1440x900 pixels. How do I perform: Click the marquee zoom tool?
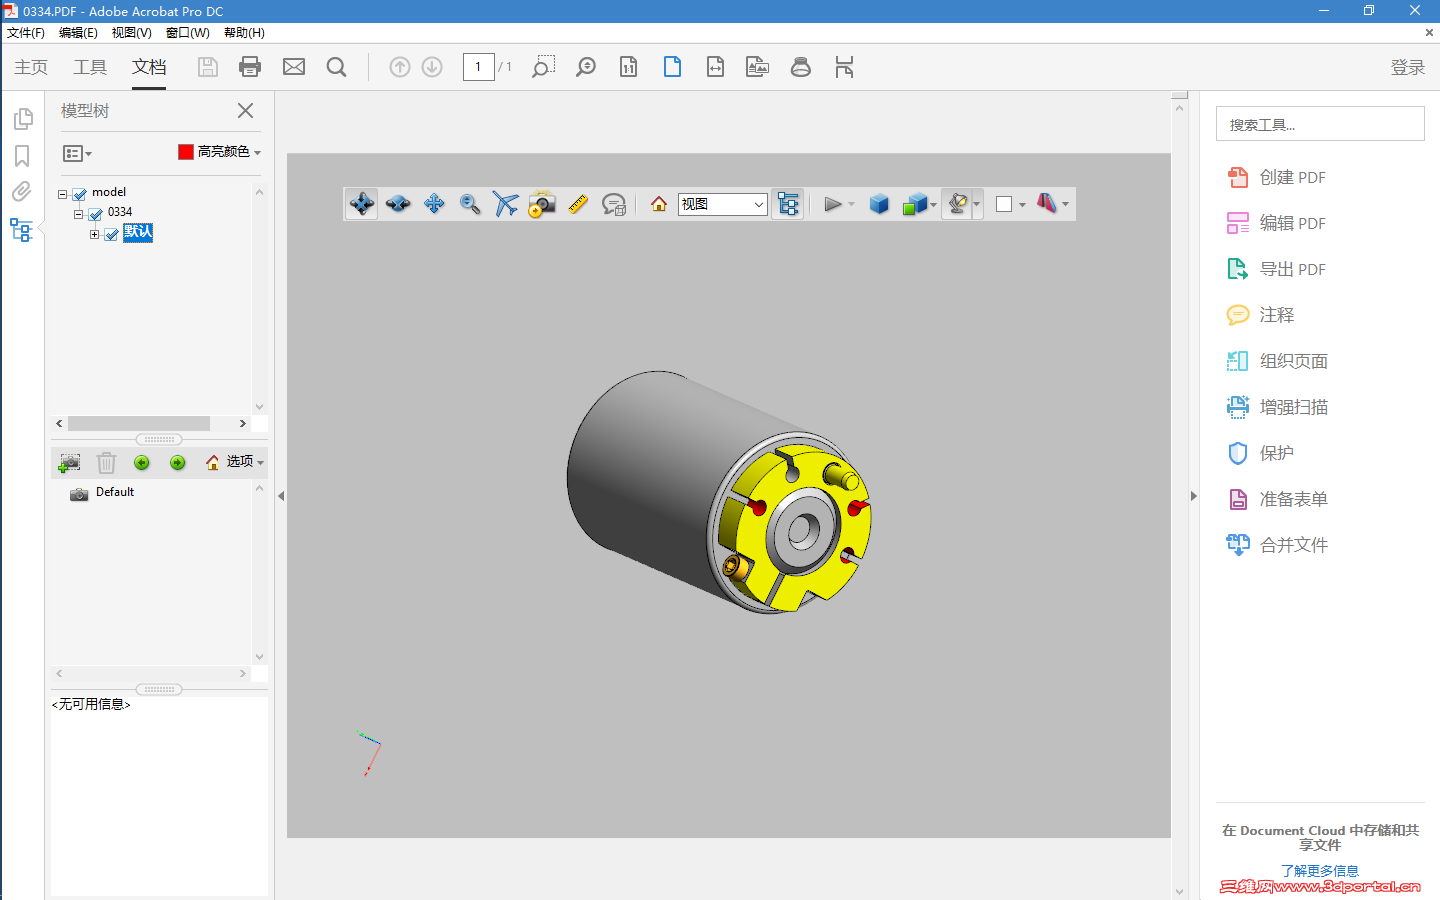point(543,67)
